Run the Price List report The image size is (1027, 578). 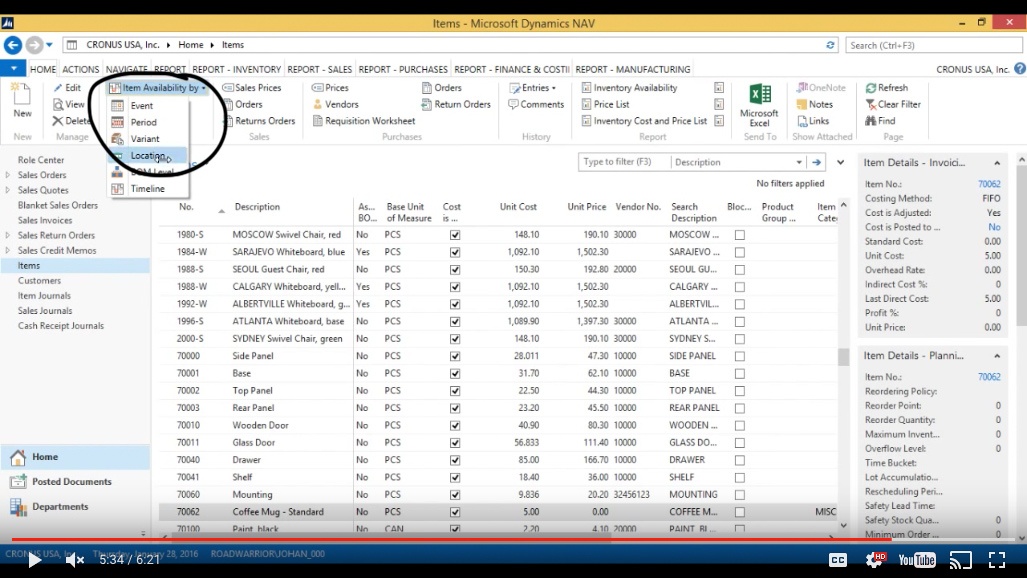(x=605, y=104)
